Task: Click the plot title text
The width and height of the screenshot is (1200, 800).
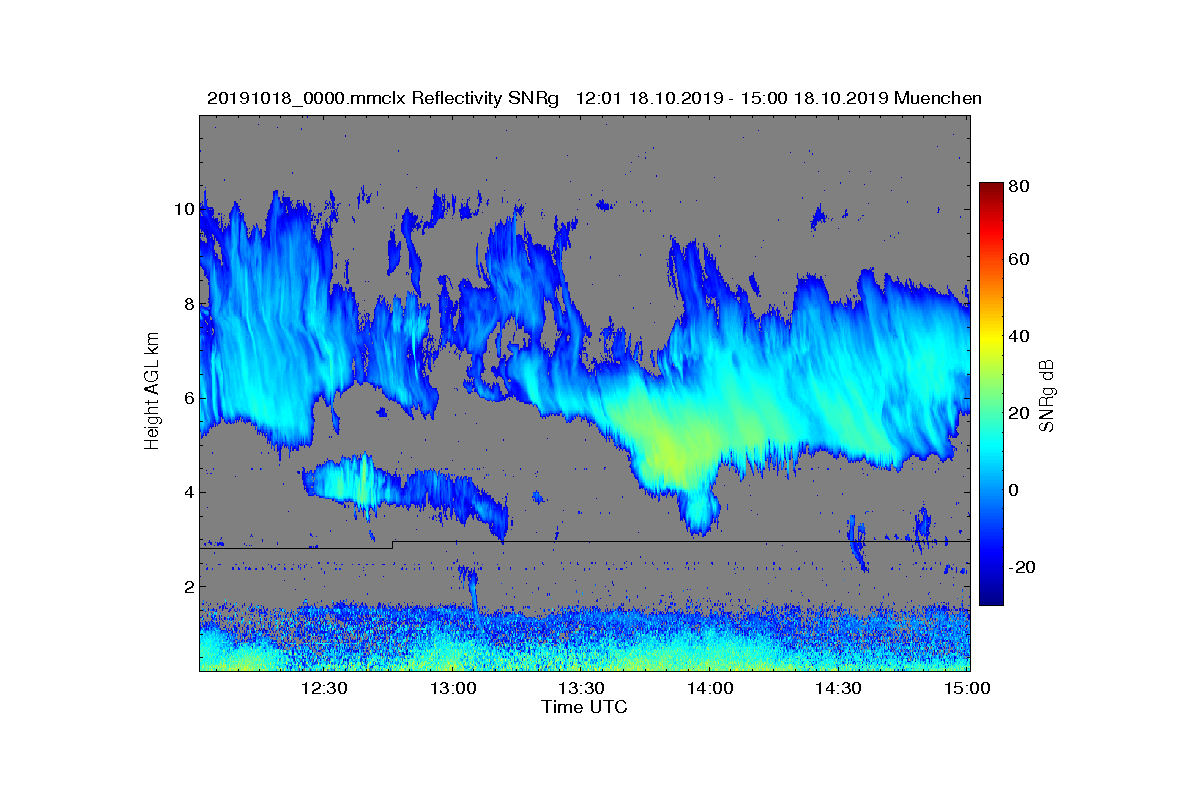Action: coord(594,98)
